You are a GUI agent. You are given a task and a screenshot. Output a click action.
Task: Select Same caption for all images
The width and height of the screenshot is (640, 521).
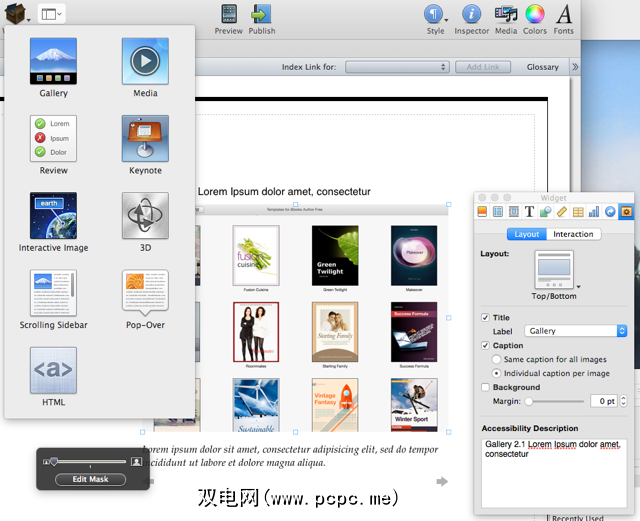pyautogui.click(x=497, y=359)
